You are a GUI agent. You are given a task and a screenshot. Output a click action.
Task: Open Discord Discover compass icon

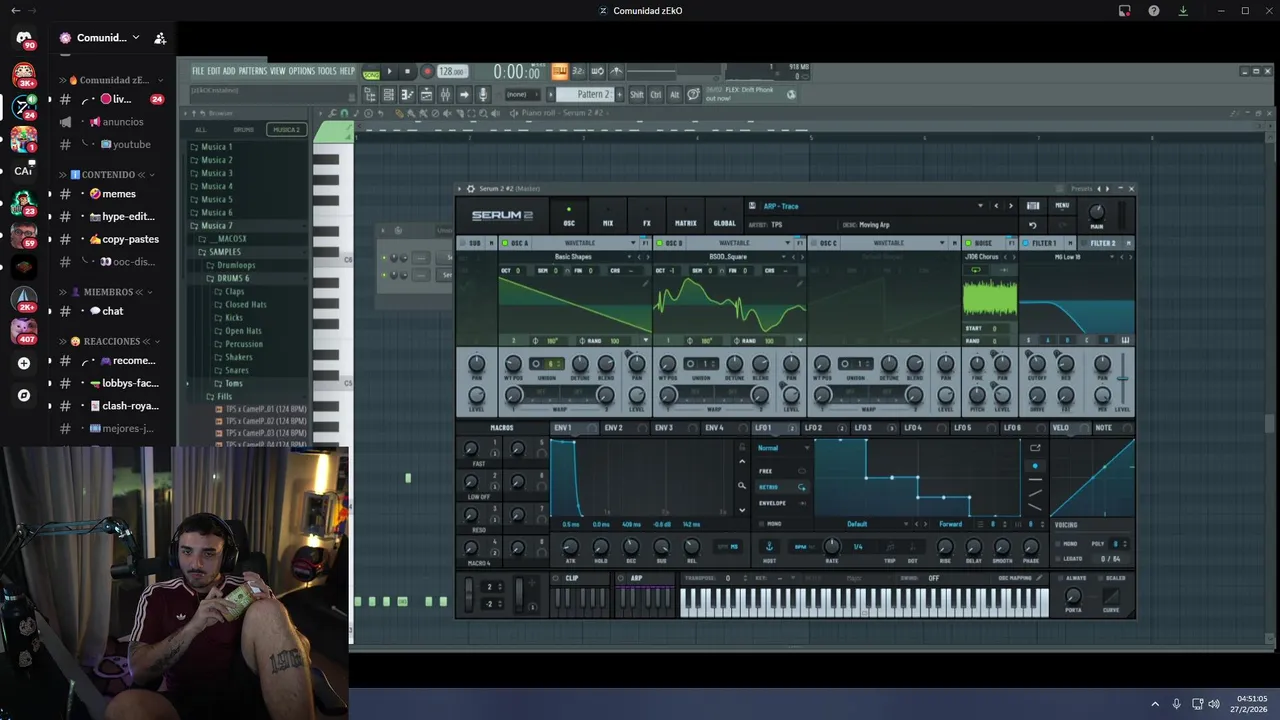click(x=24, y=395)
